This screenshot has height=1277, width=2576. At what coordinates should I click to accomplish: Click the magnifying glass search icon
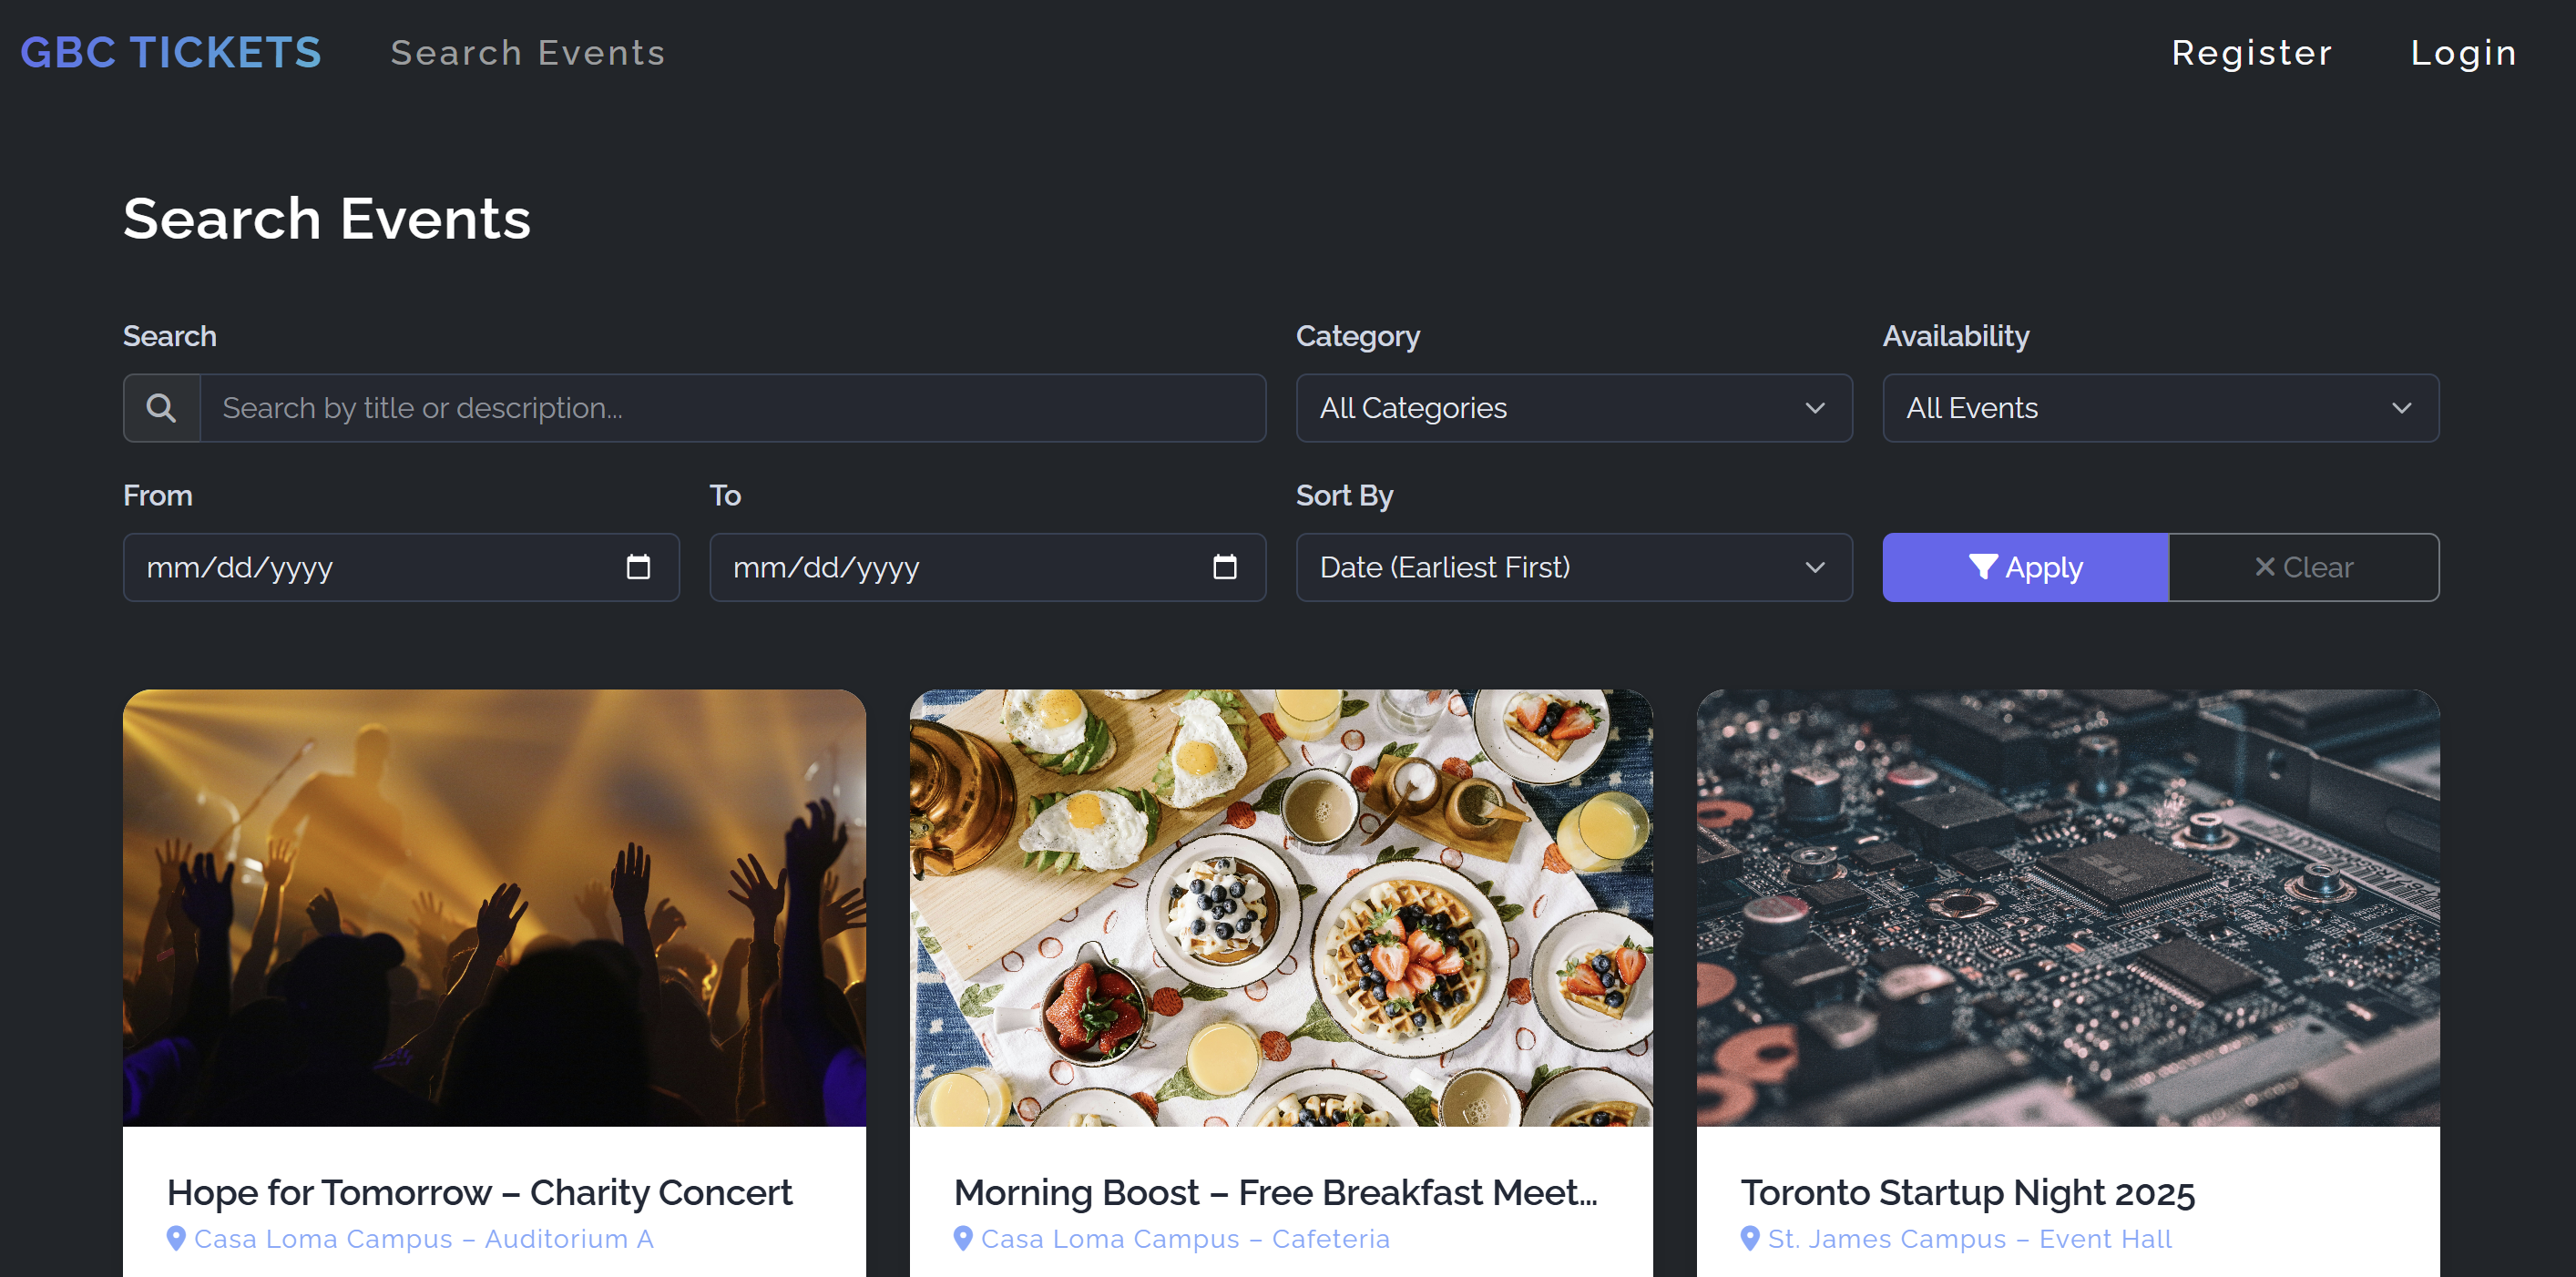[161, 408]
